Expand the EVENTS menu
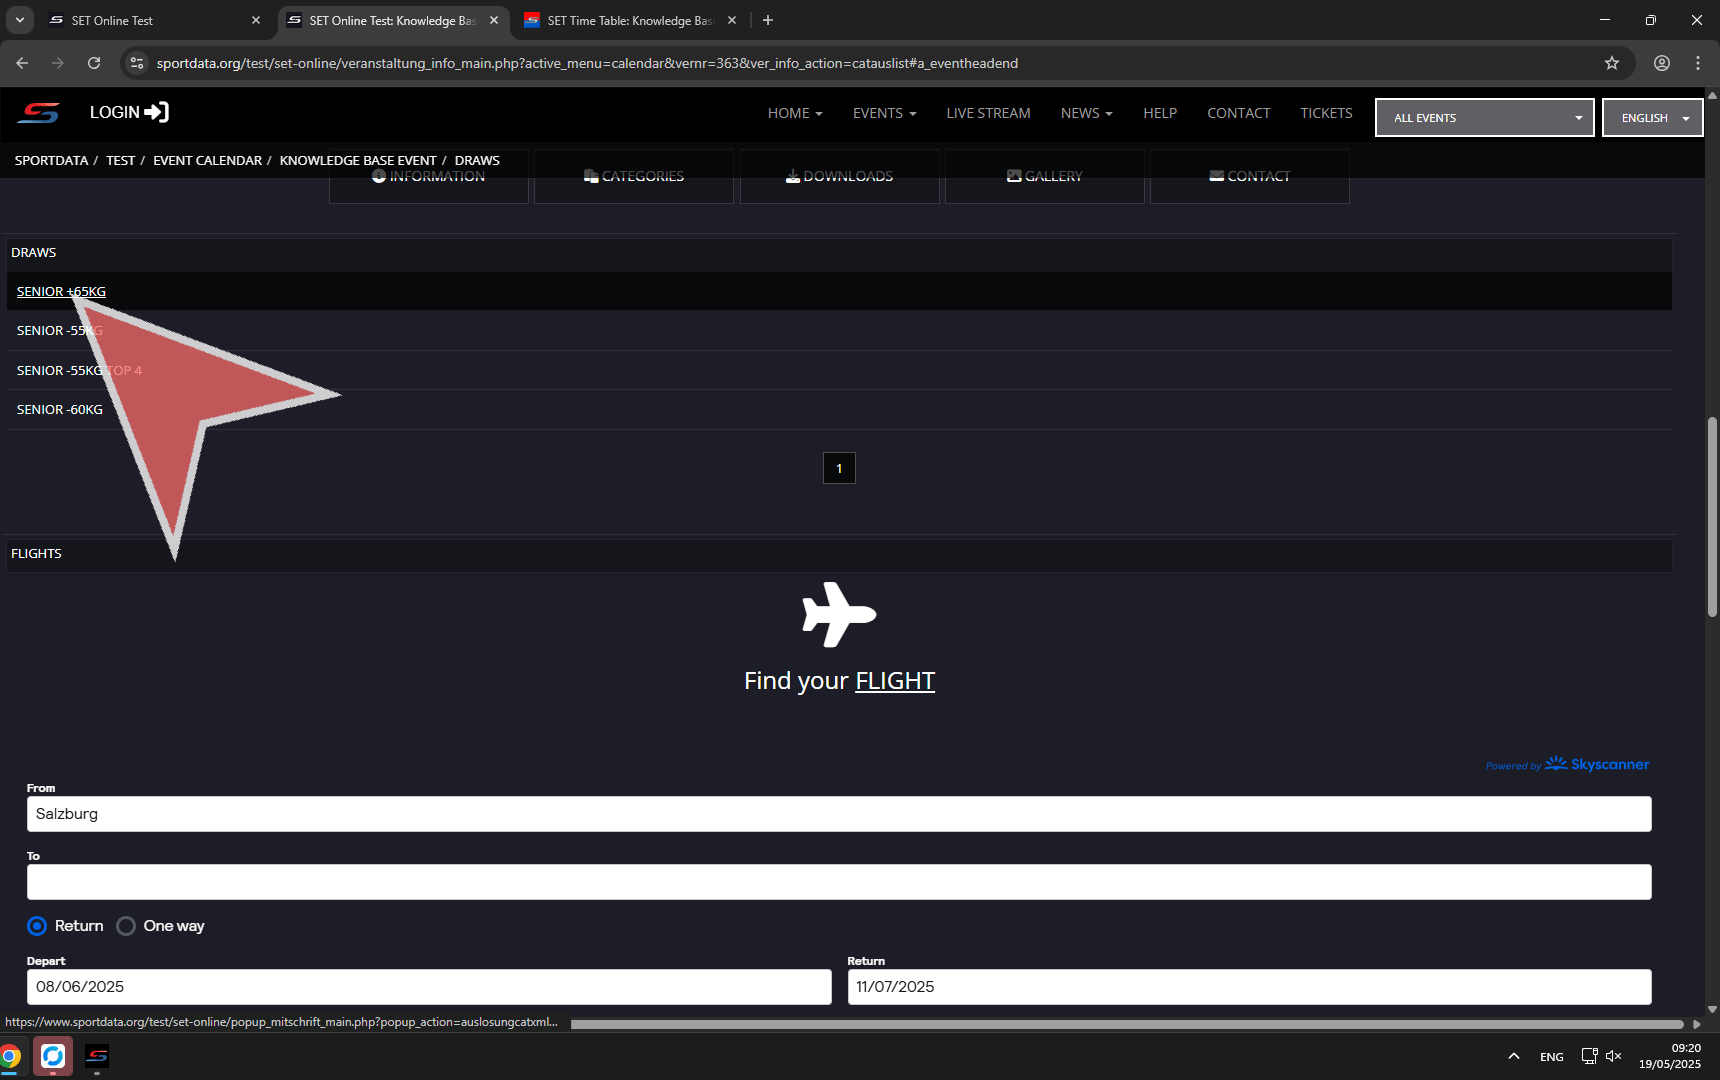Image resolution: width=1720 pixels, height=1080 pixels. tap(884, 113)
